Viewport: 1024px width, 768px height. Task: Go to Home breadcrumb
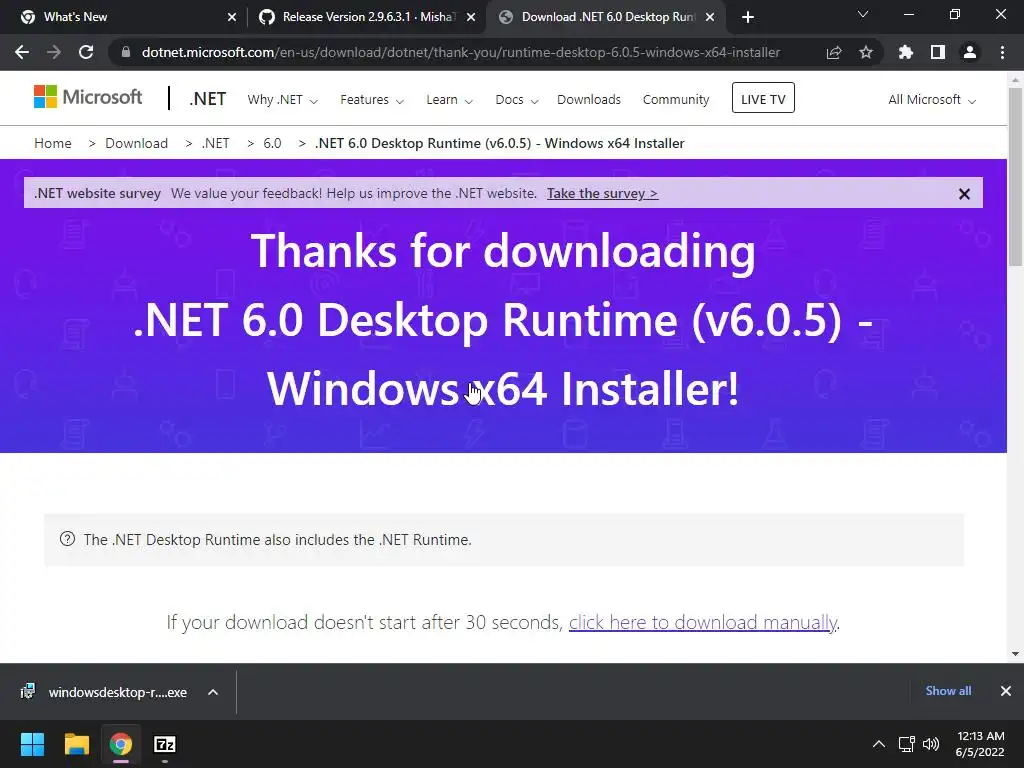53,143
